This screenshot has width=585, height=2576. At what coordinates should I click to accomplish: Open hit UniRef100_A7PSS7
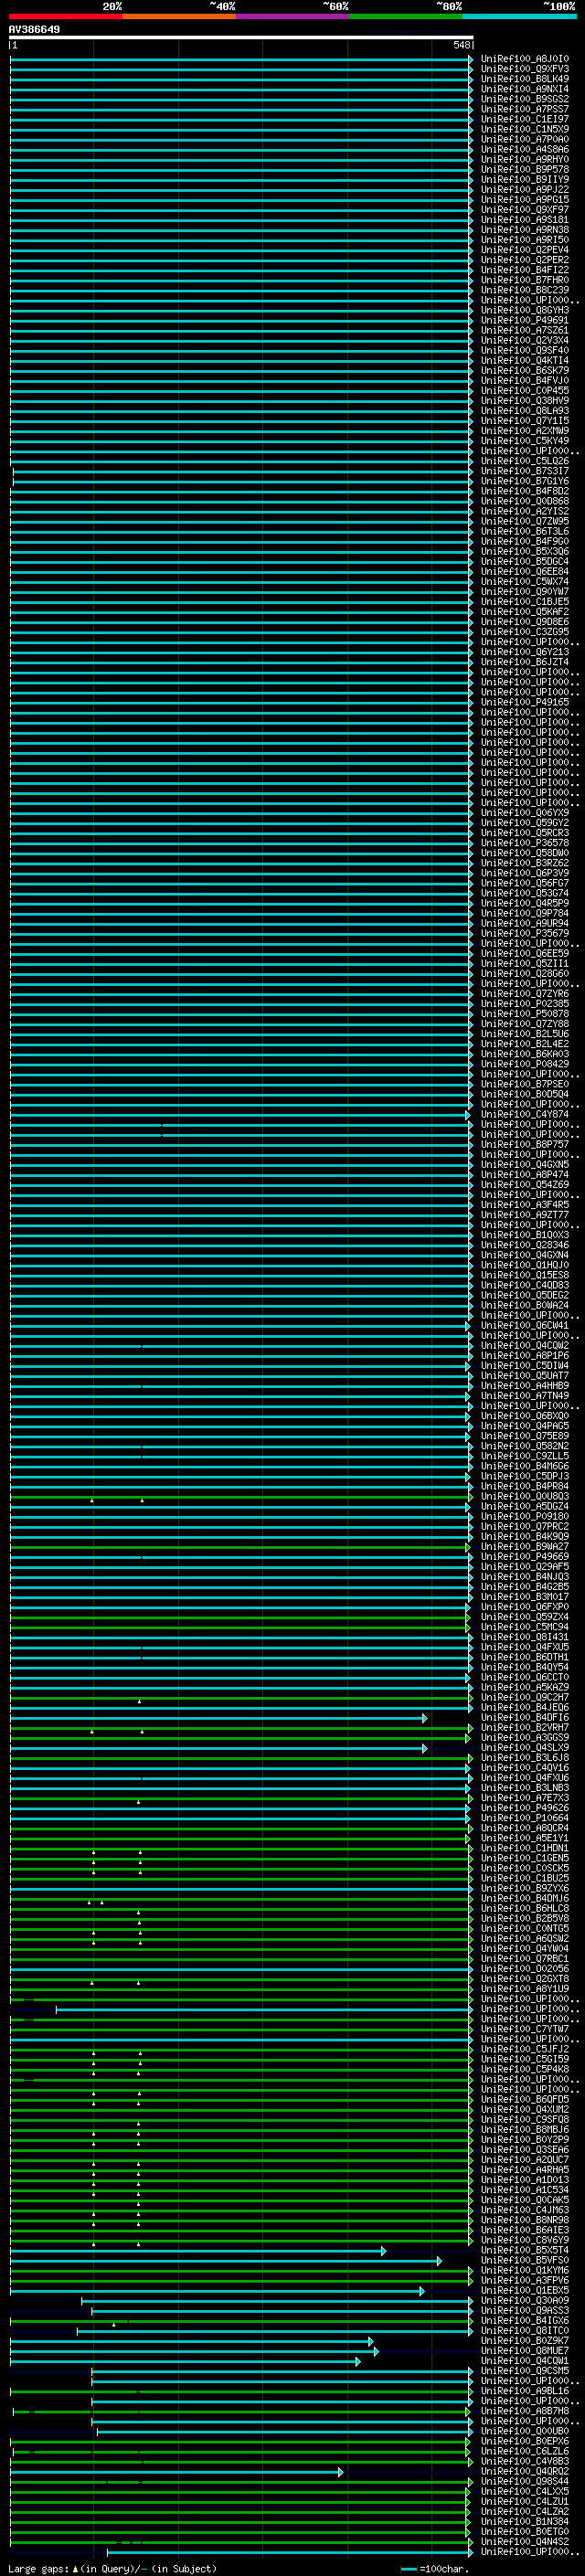click(525, 109)
